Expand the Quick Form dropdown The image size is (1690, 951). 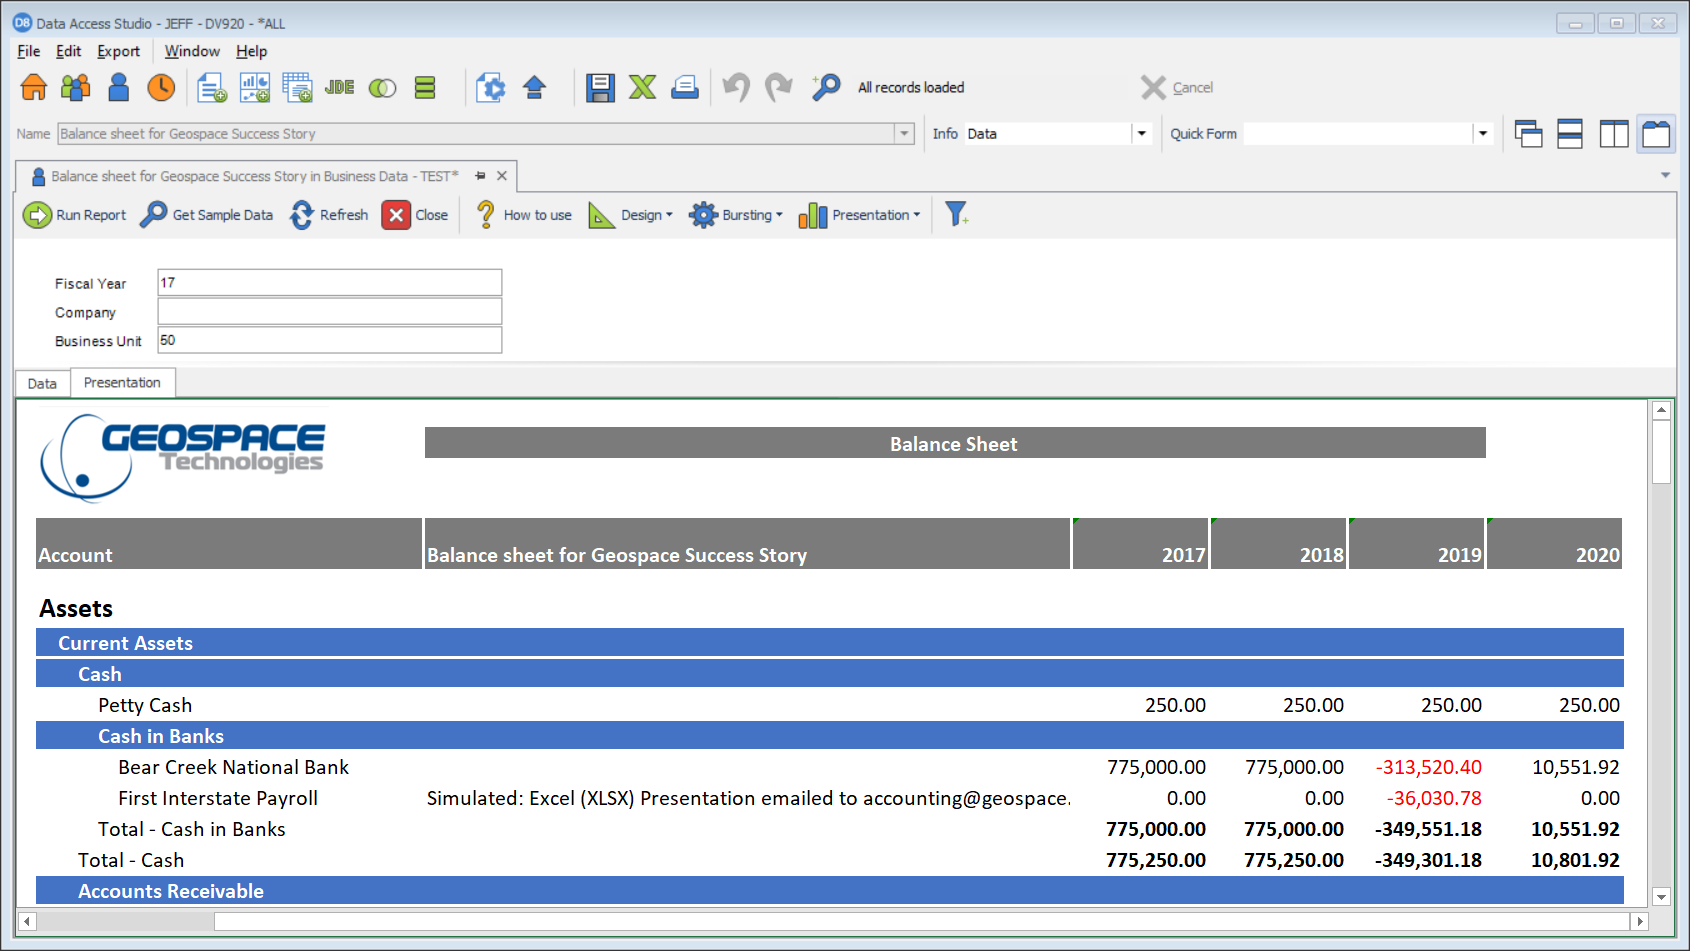1483,133
